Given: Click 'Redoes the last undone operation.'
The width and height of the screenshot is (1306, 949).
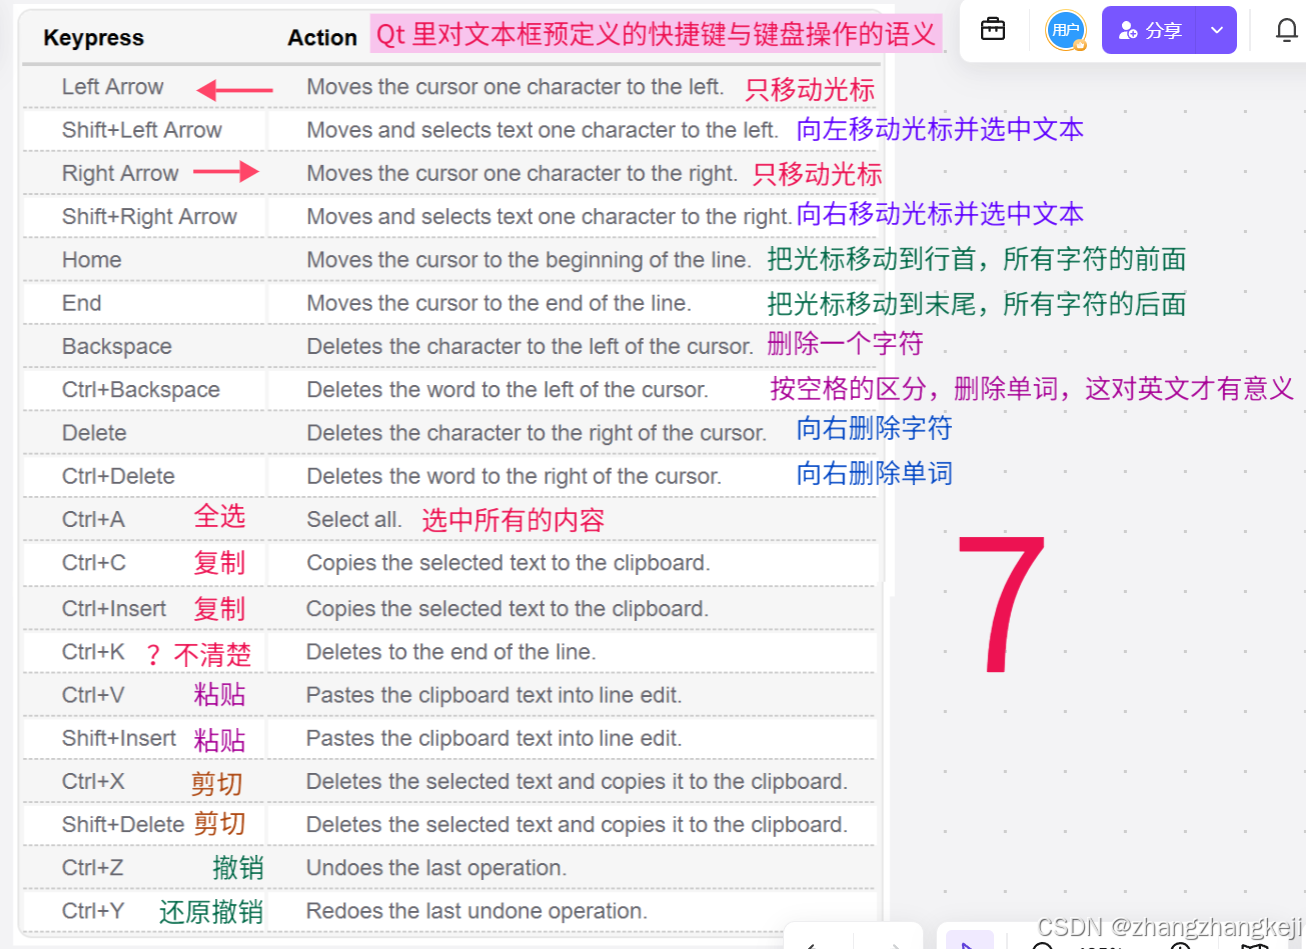Looking at the screenshot, I should pyautogui.click(x=477, y=911).
